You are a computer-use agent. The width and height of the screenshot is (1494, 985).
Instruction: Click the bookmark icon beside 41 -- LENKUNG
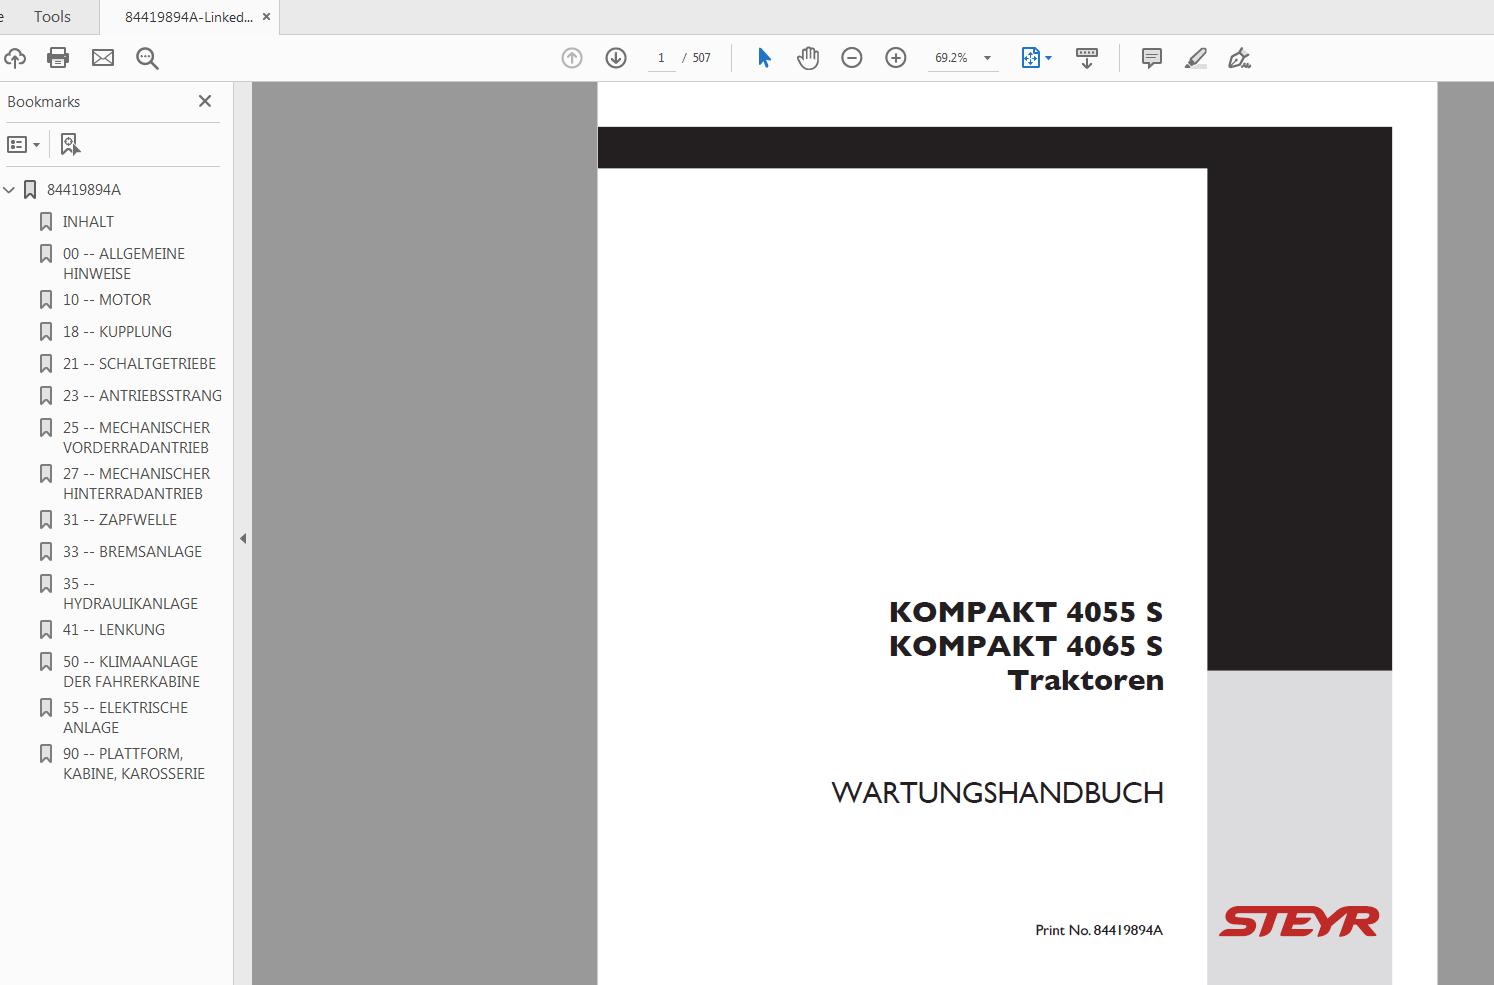click(x=45, y=630)
